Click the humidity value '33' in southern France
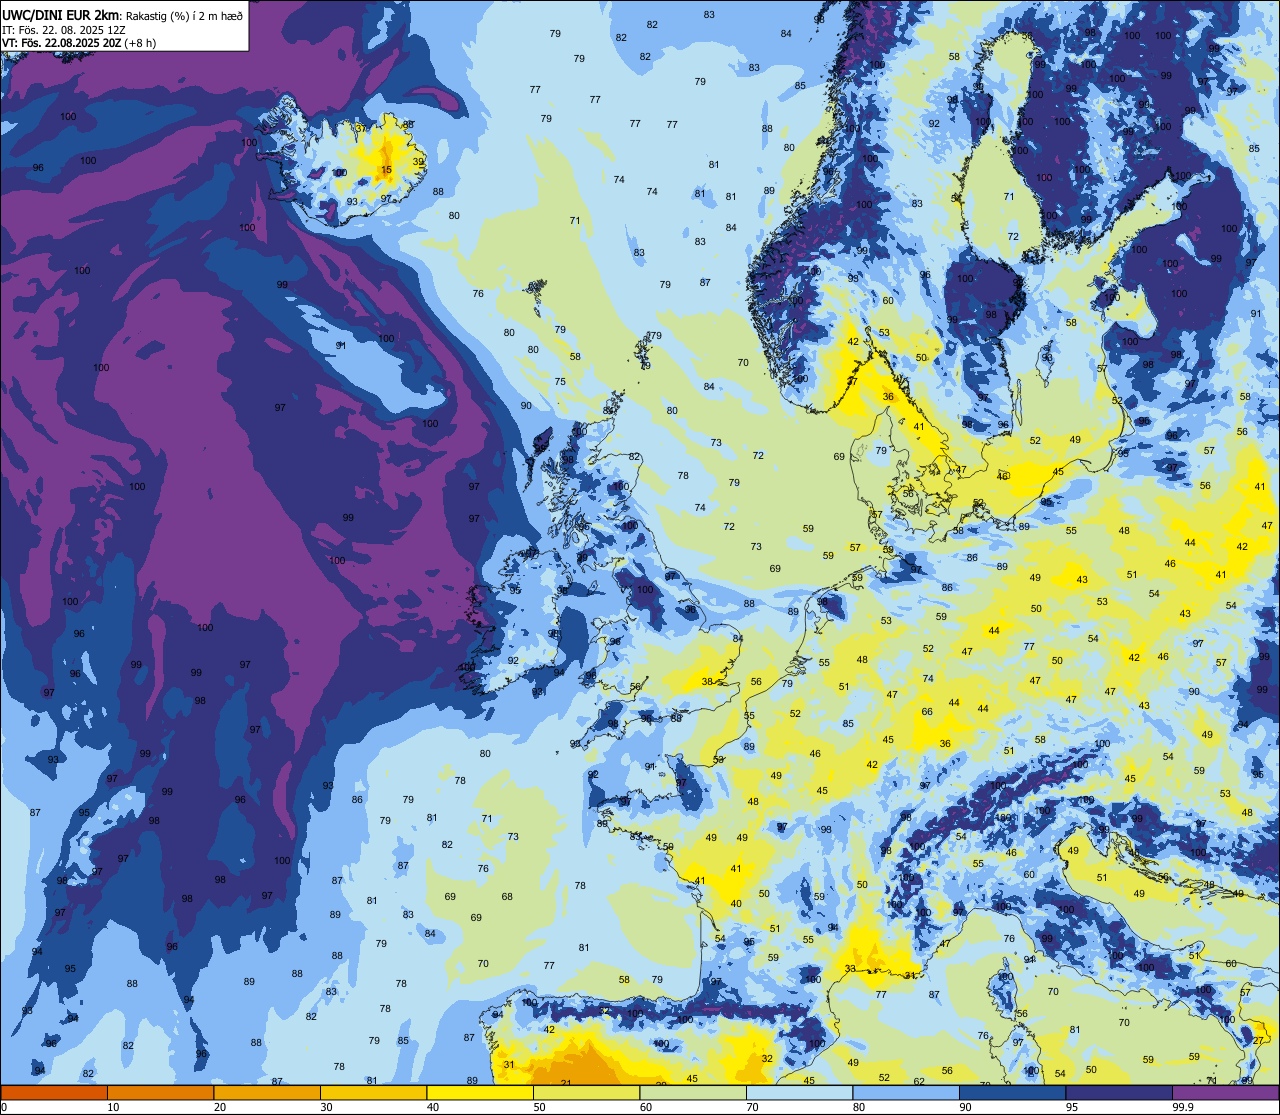Viewport: 1280px width, 1115px height. [849, 968]
